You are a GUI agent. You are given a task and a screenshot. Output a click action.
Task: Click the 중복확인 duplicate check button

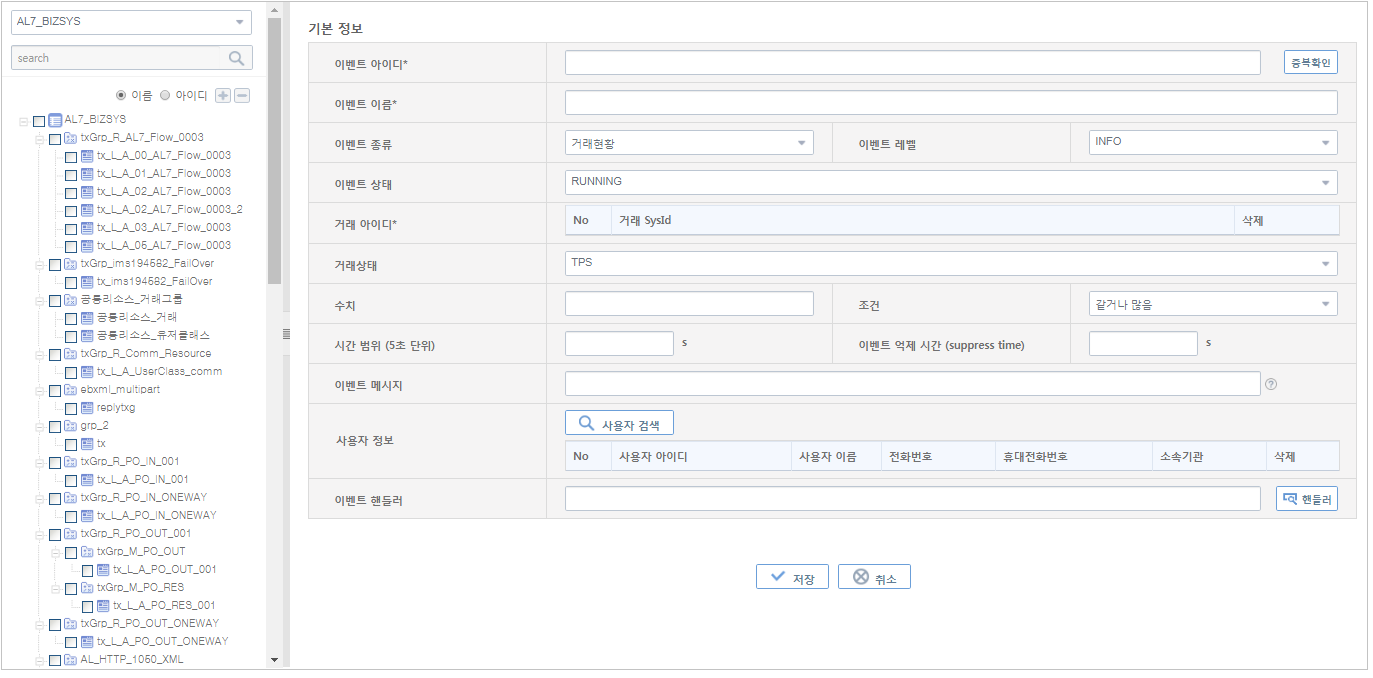click(1310, 61)
